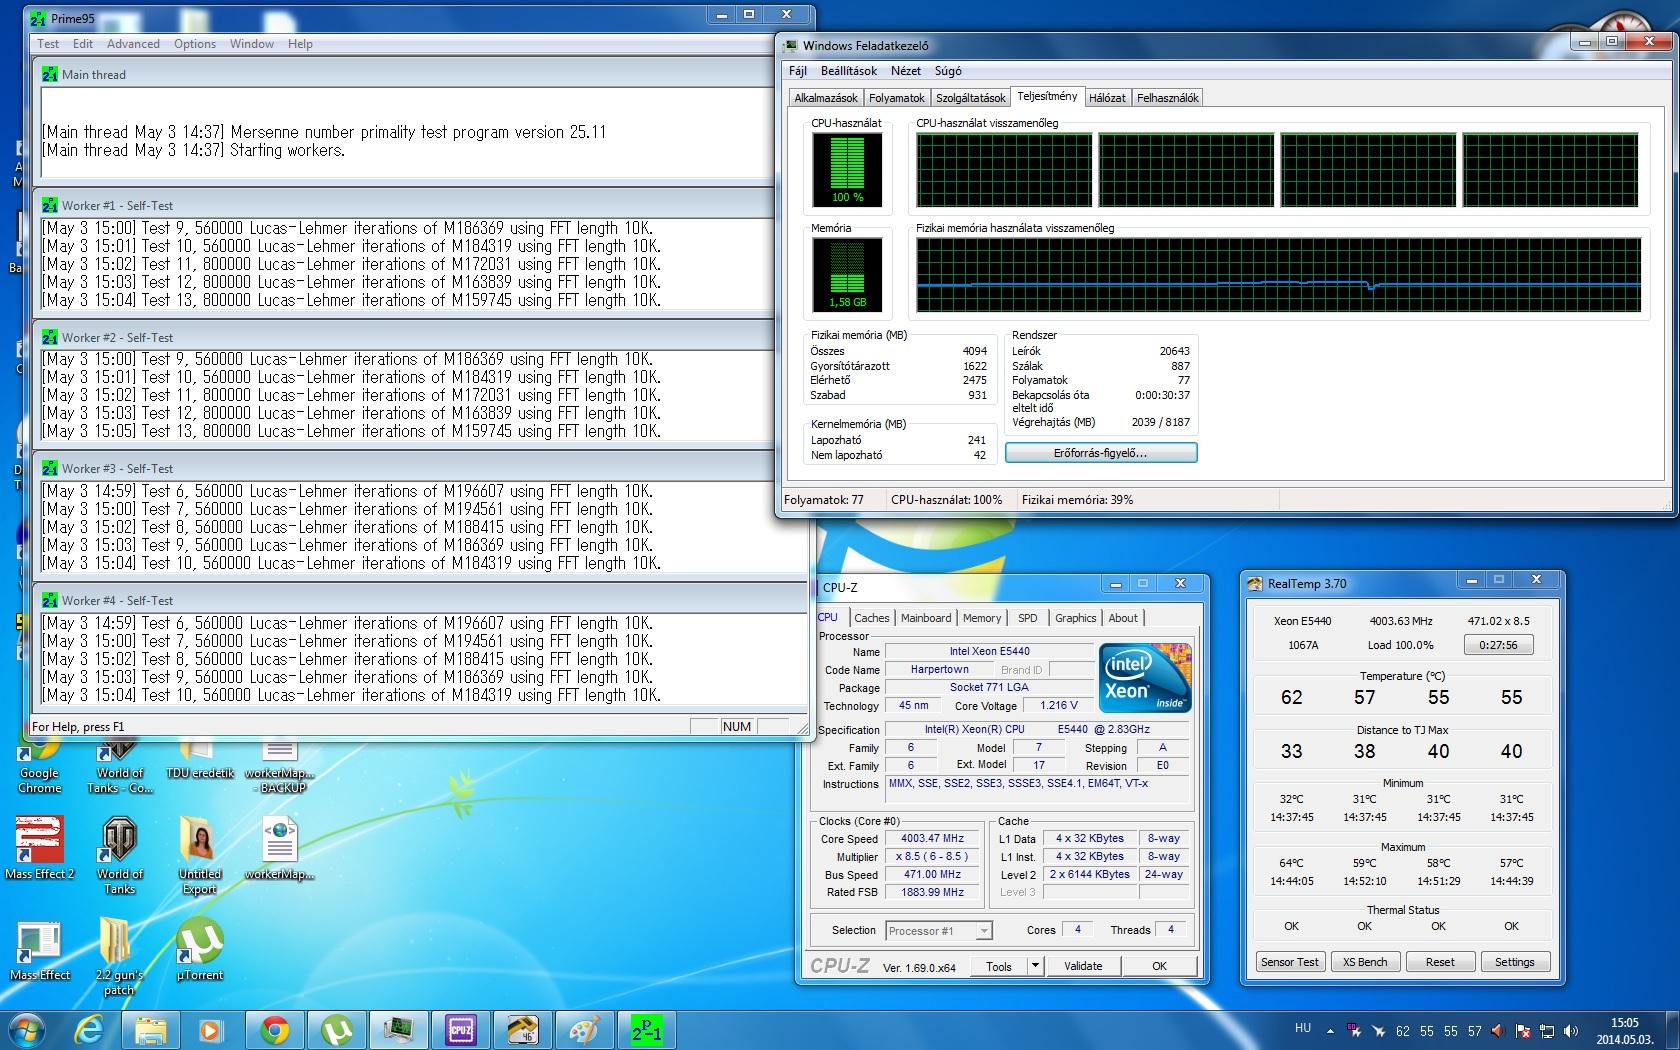This screenshot has height=1050, width=1680.
Task: Switch to CPU-Z Graphics tab
Action: [x=1076, y=618]
